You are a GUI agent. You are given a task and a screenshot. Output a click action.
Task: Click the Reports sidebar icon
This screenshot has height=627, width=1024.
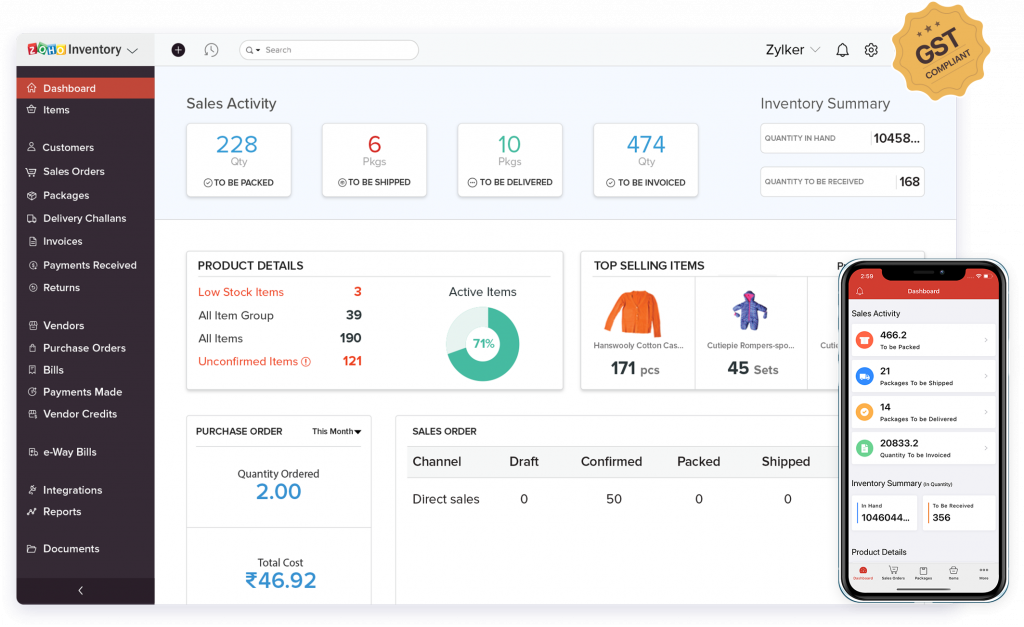pos(33,512)
